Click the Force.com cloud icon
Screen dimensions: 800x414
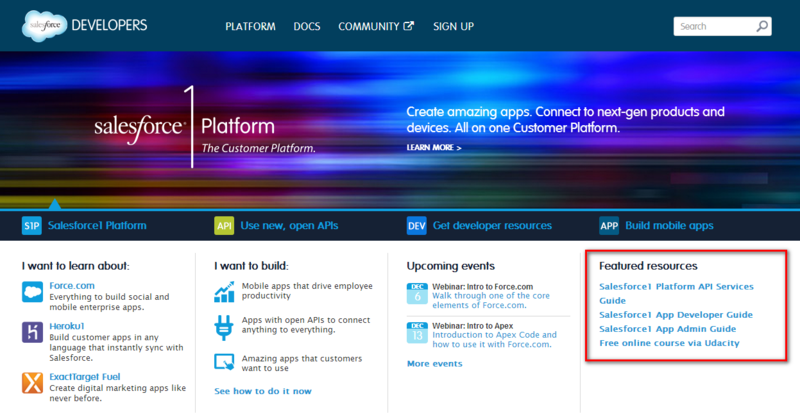(x=32, y=292)
